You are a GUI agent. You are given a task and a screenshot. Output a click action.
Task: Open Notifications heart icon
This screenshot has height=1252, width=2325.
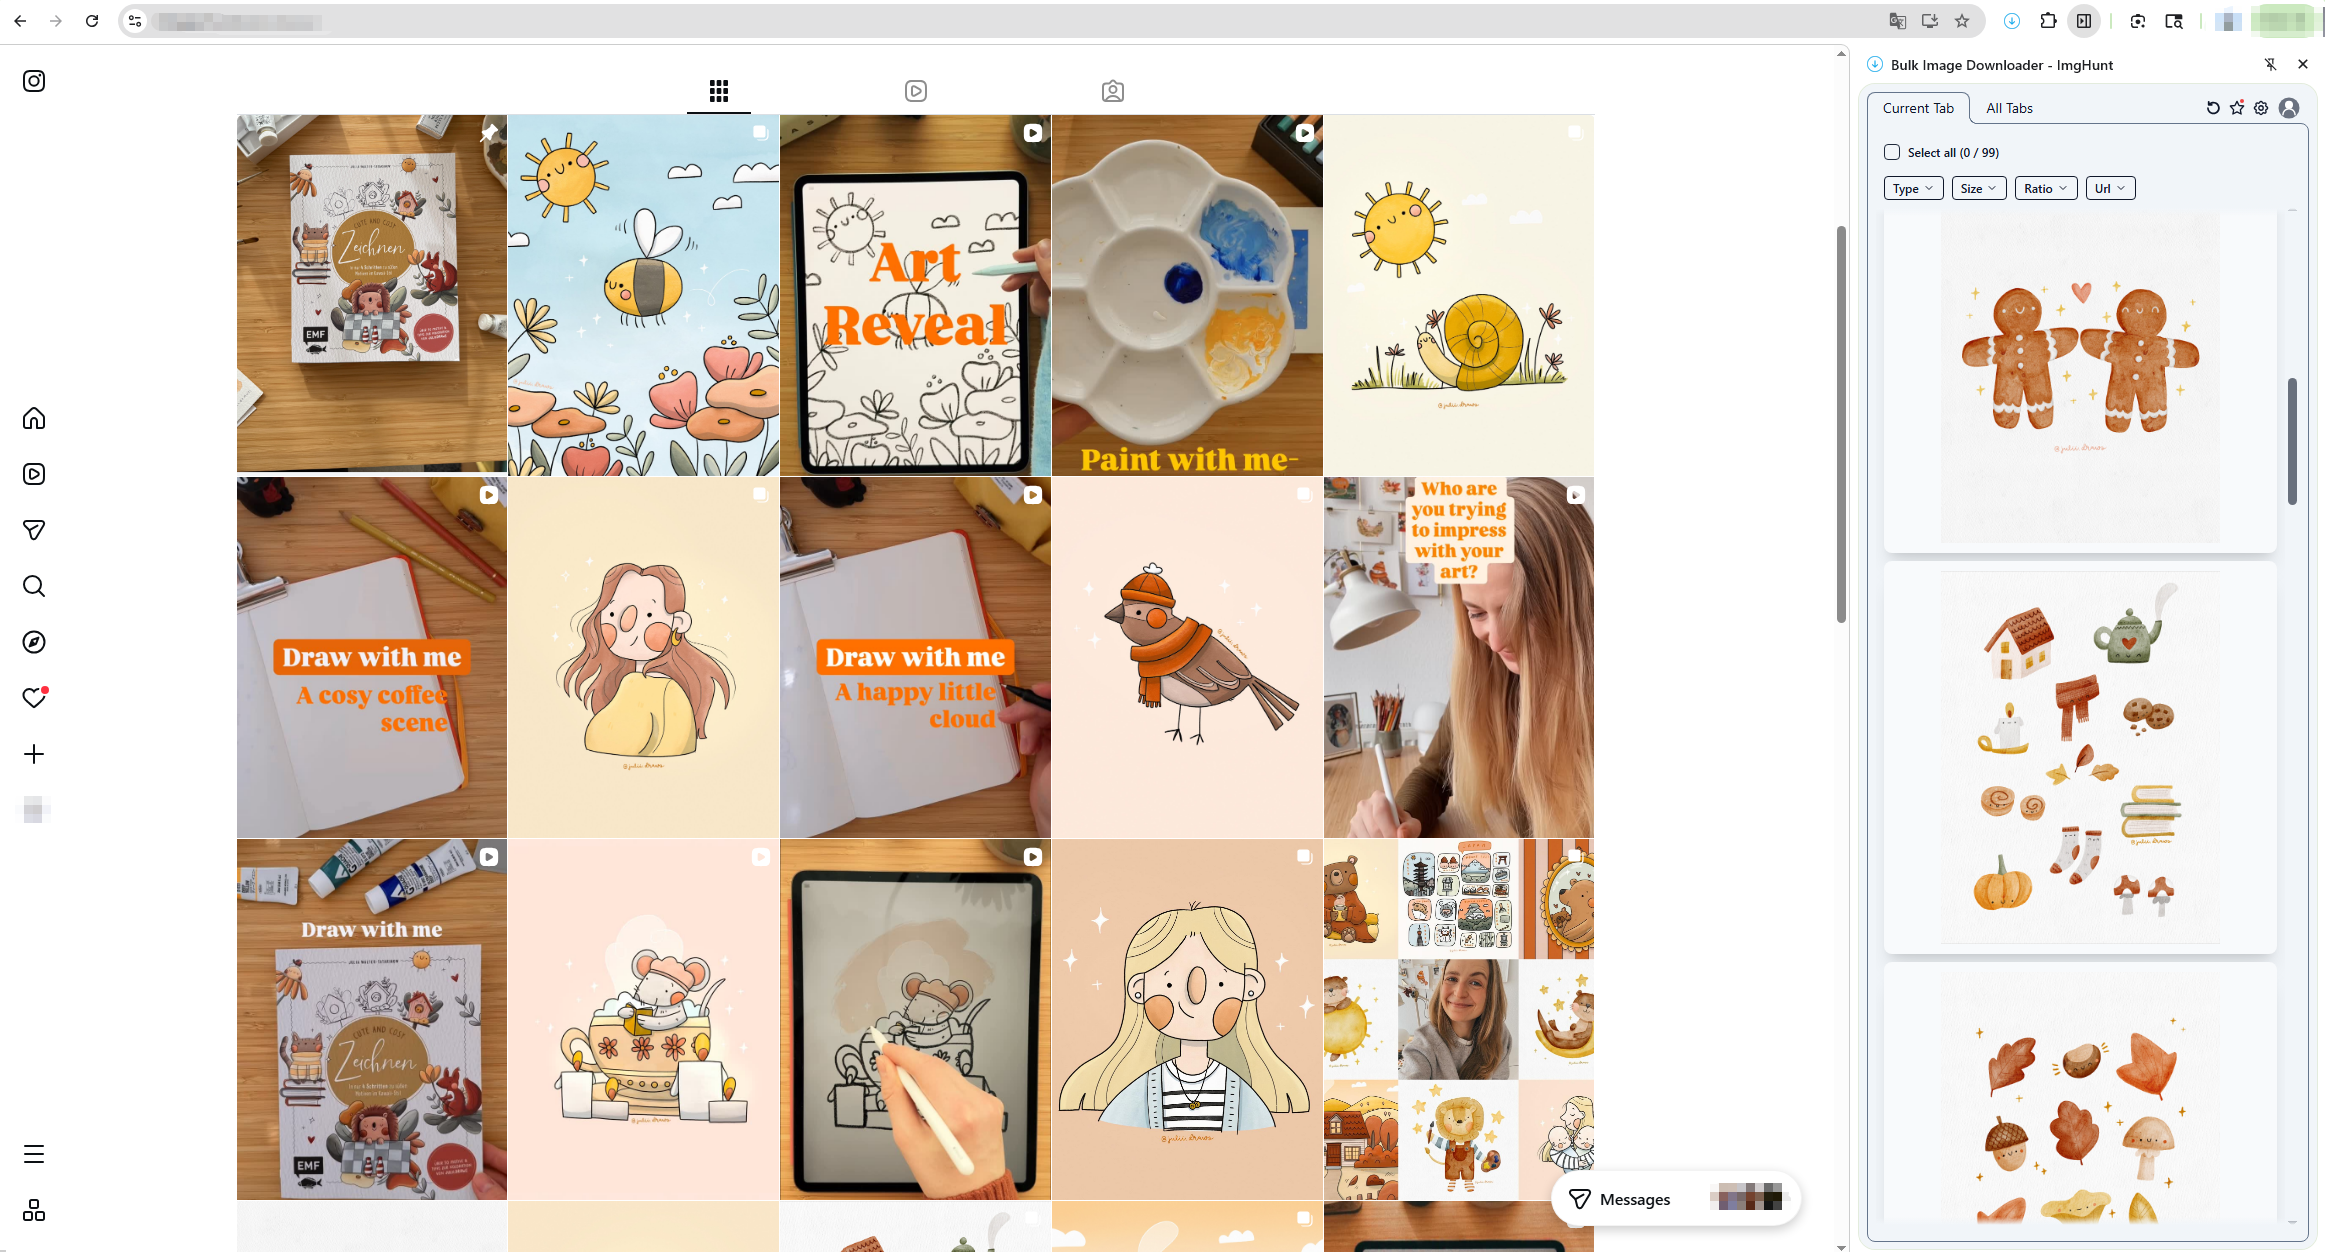tap(34, 698)
